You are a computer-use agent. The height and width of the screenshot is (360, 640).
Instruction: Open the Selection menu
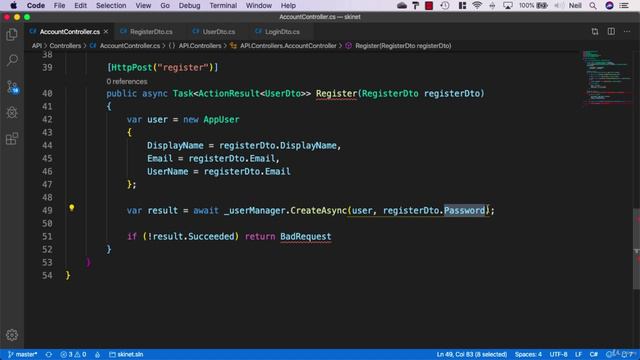click(x=111, y=6)
